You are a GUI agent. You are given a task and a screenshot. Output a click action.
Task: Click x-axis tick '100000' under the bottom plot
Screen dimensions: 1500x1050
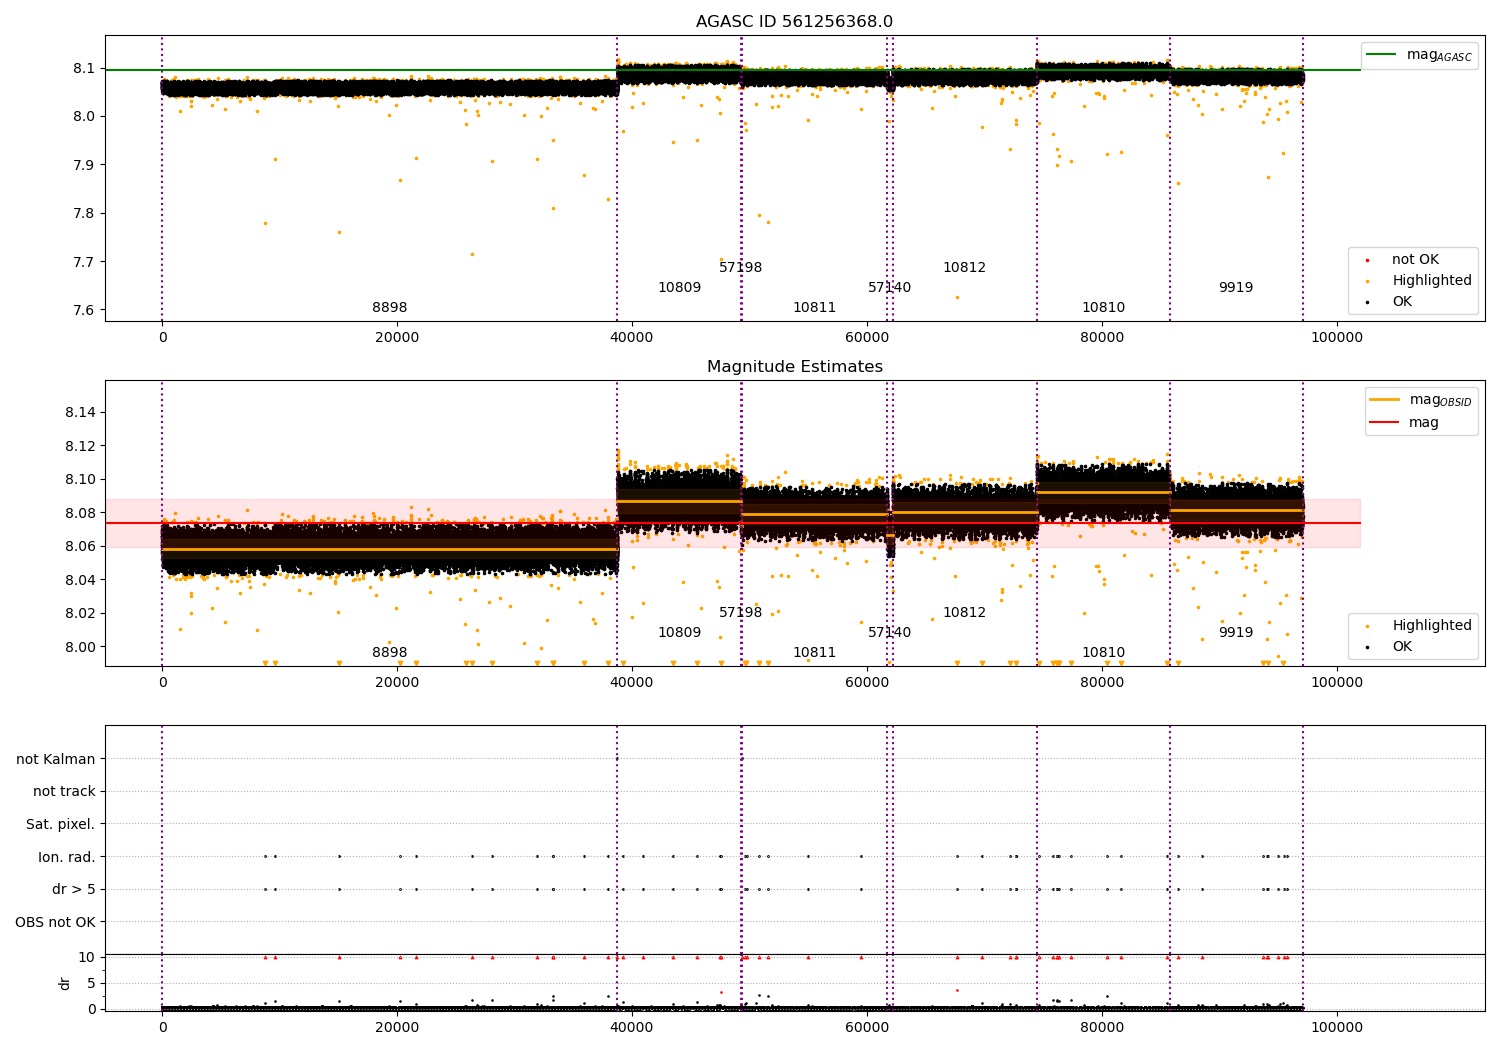[1336, 1027]
